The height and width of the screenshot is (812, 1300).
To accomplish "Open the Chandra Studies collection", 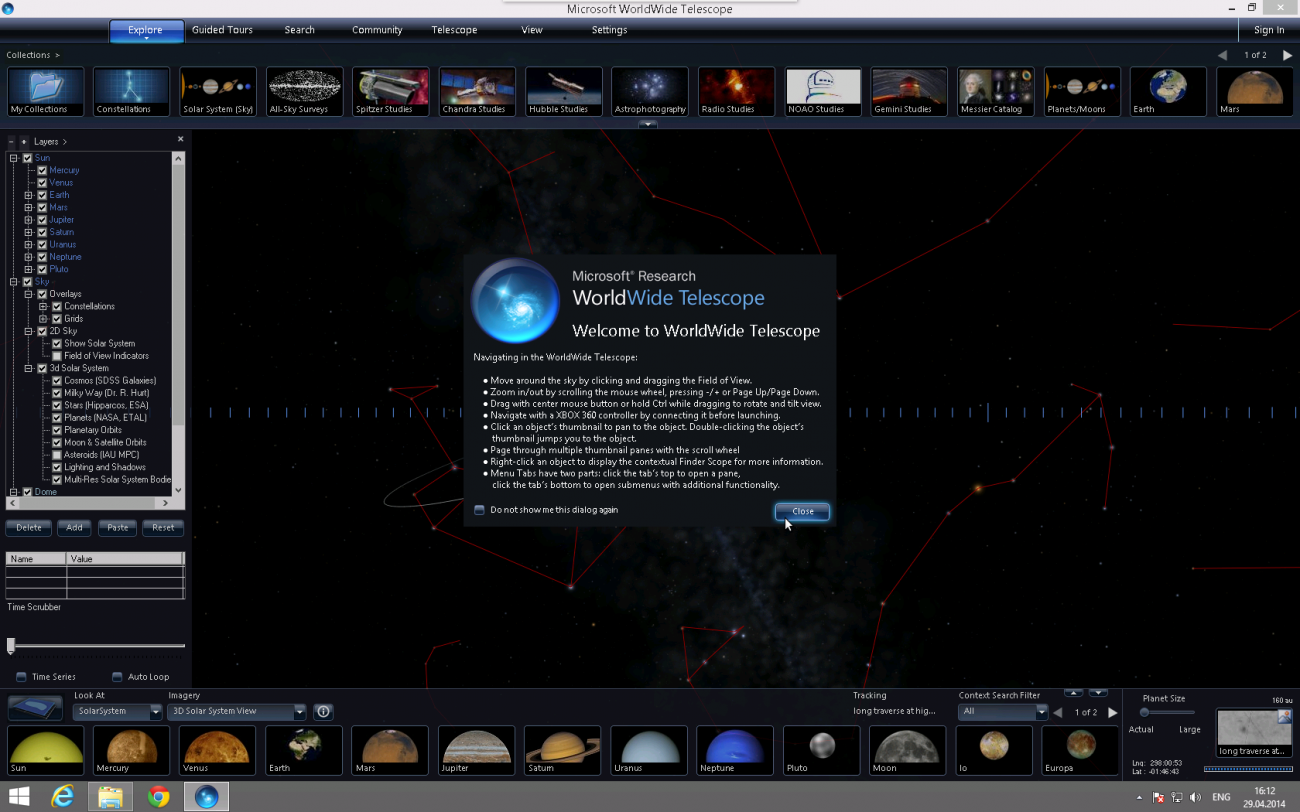I will [x=478, y=92].
